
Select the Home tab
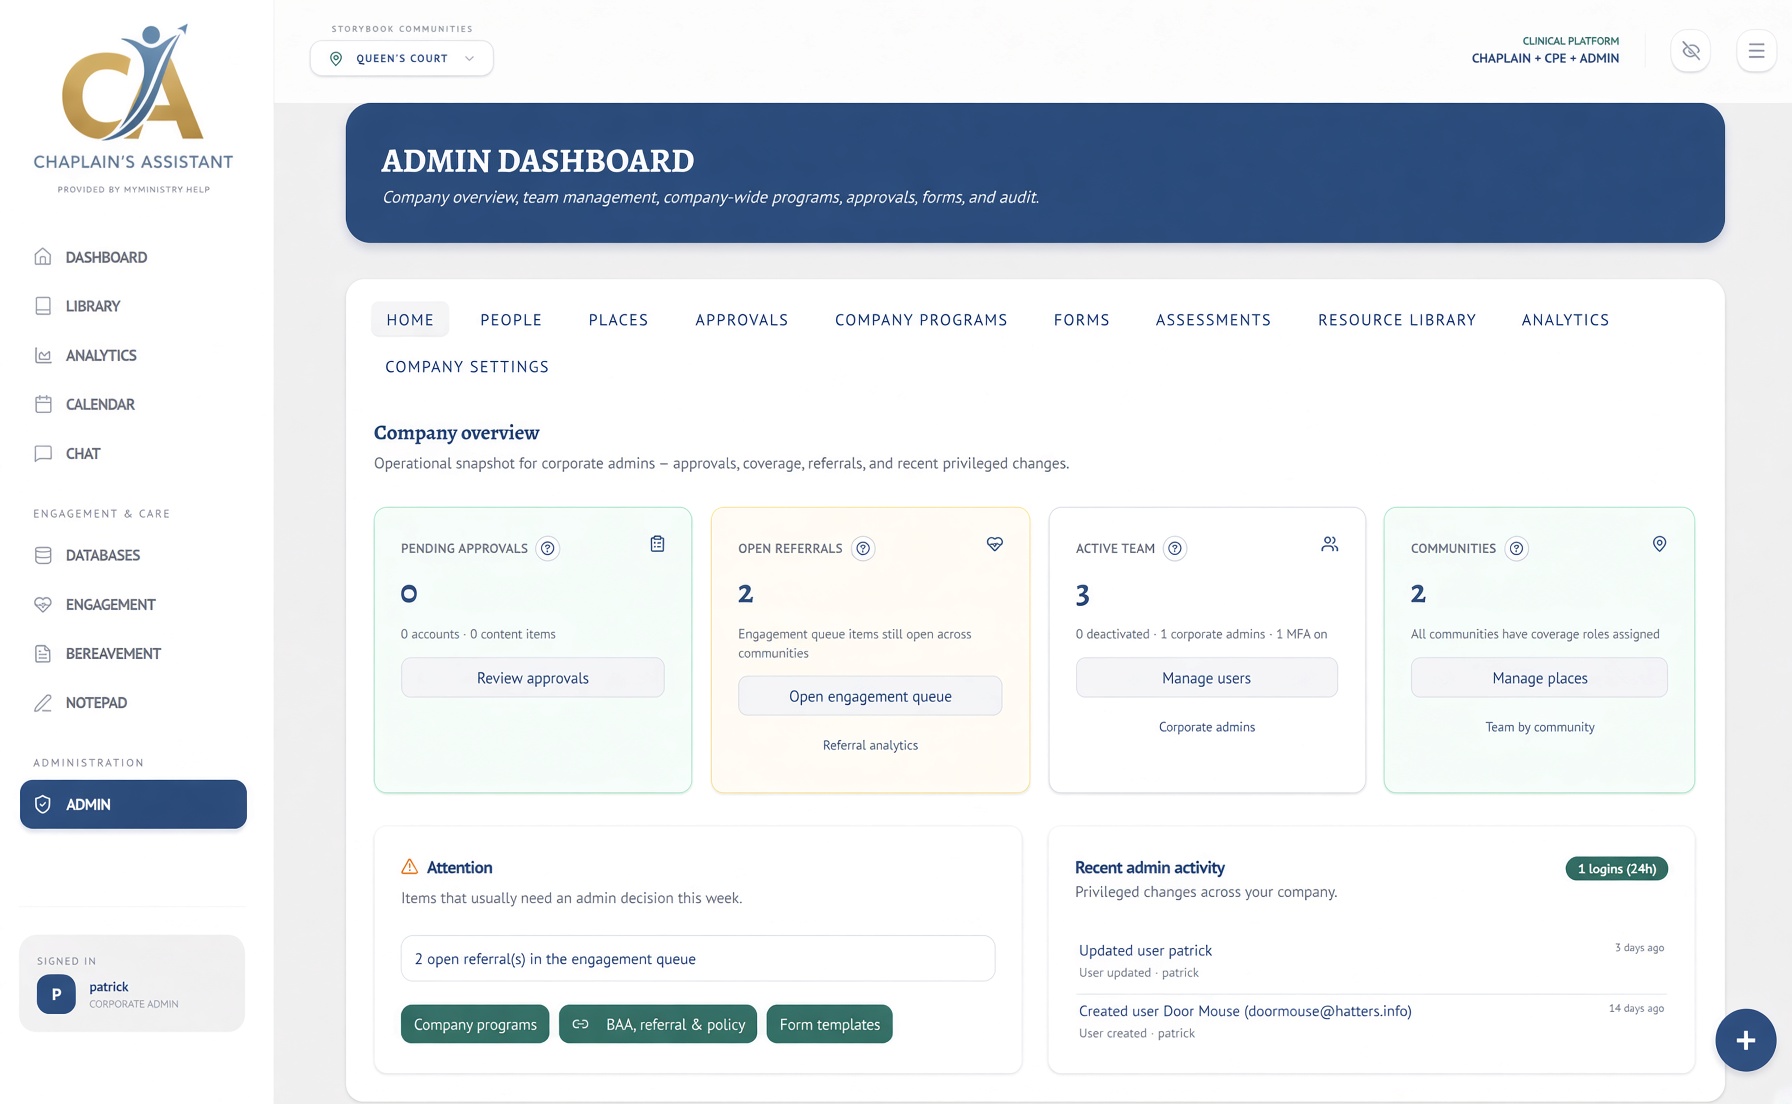click(410, 320)
